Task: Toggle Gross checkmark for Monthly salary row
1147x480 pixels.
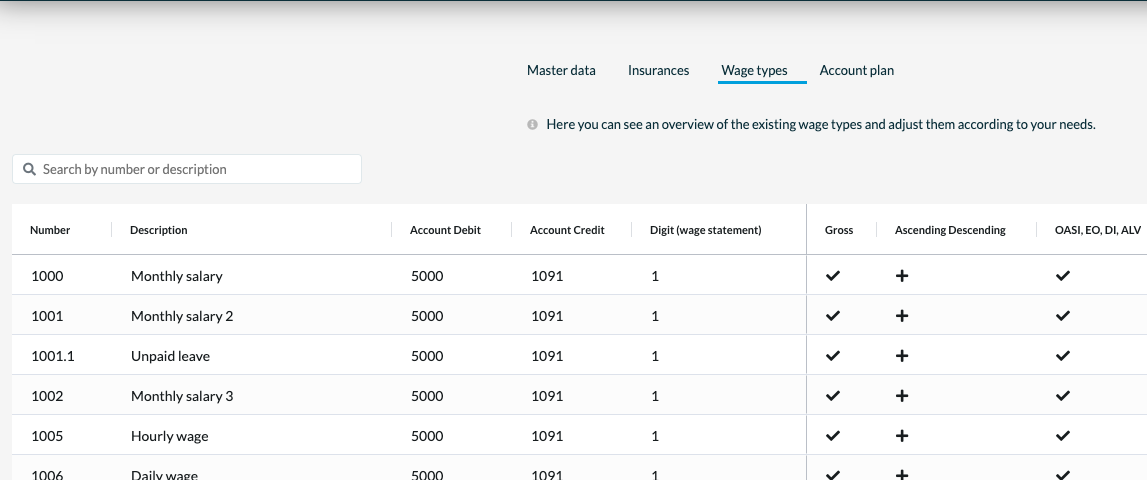Action: (832, 276)
